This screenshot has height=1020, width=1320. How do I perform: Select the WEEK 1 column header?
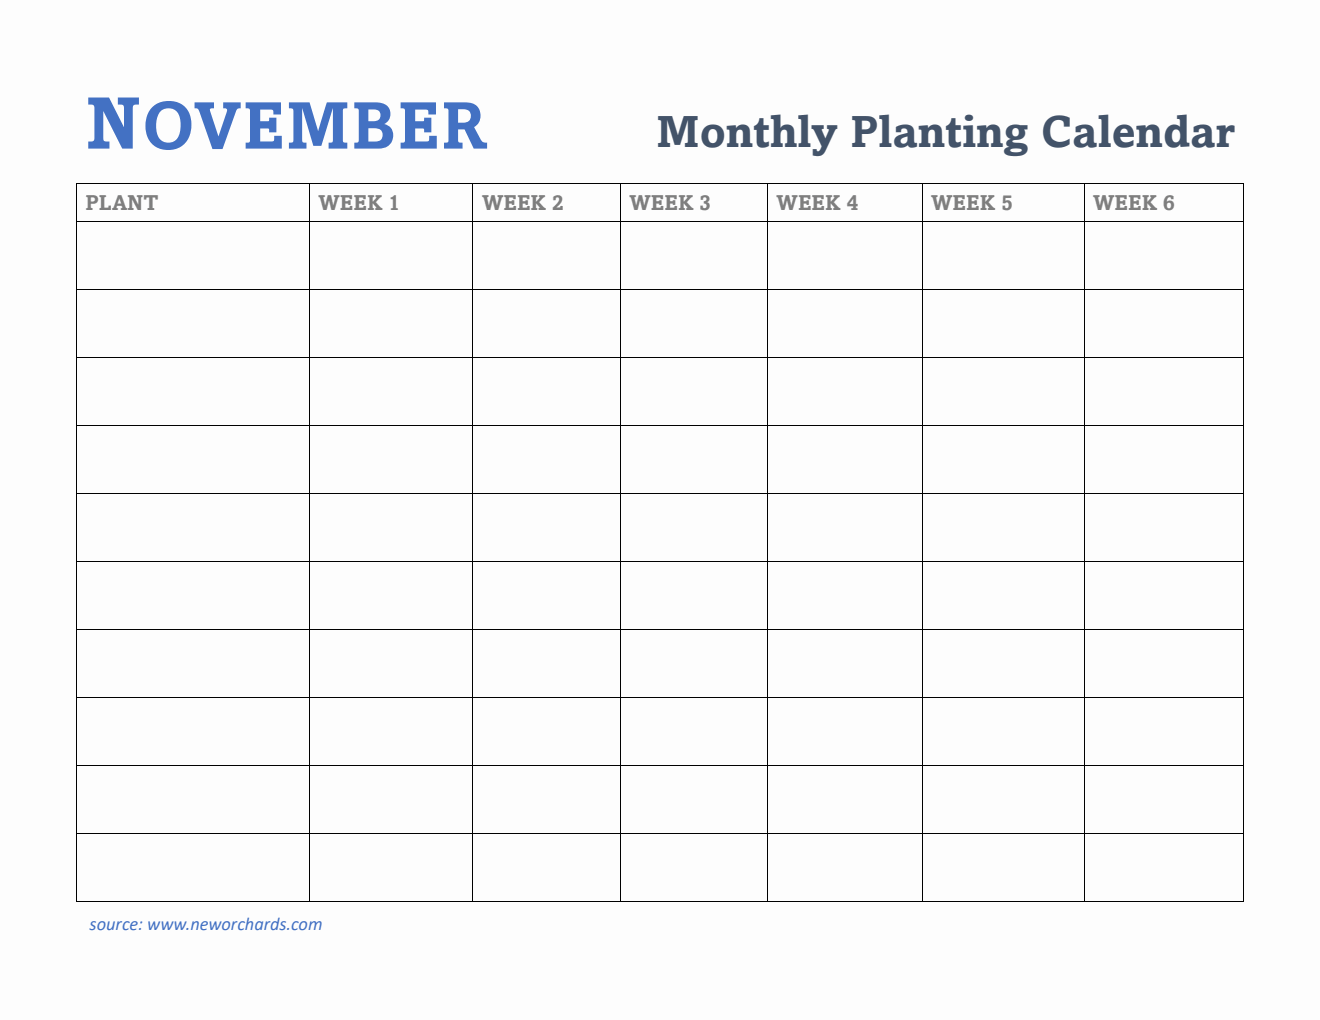358,203
